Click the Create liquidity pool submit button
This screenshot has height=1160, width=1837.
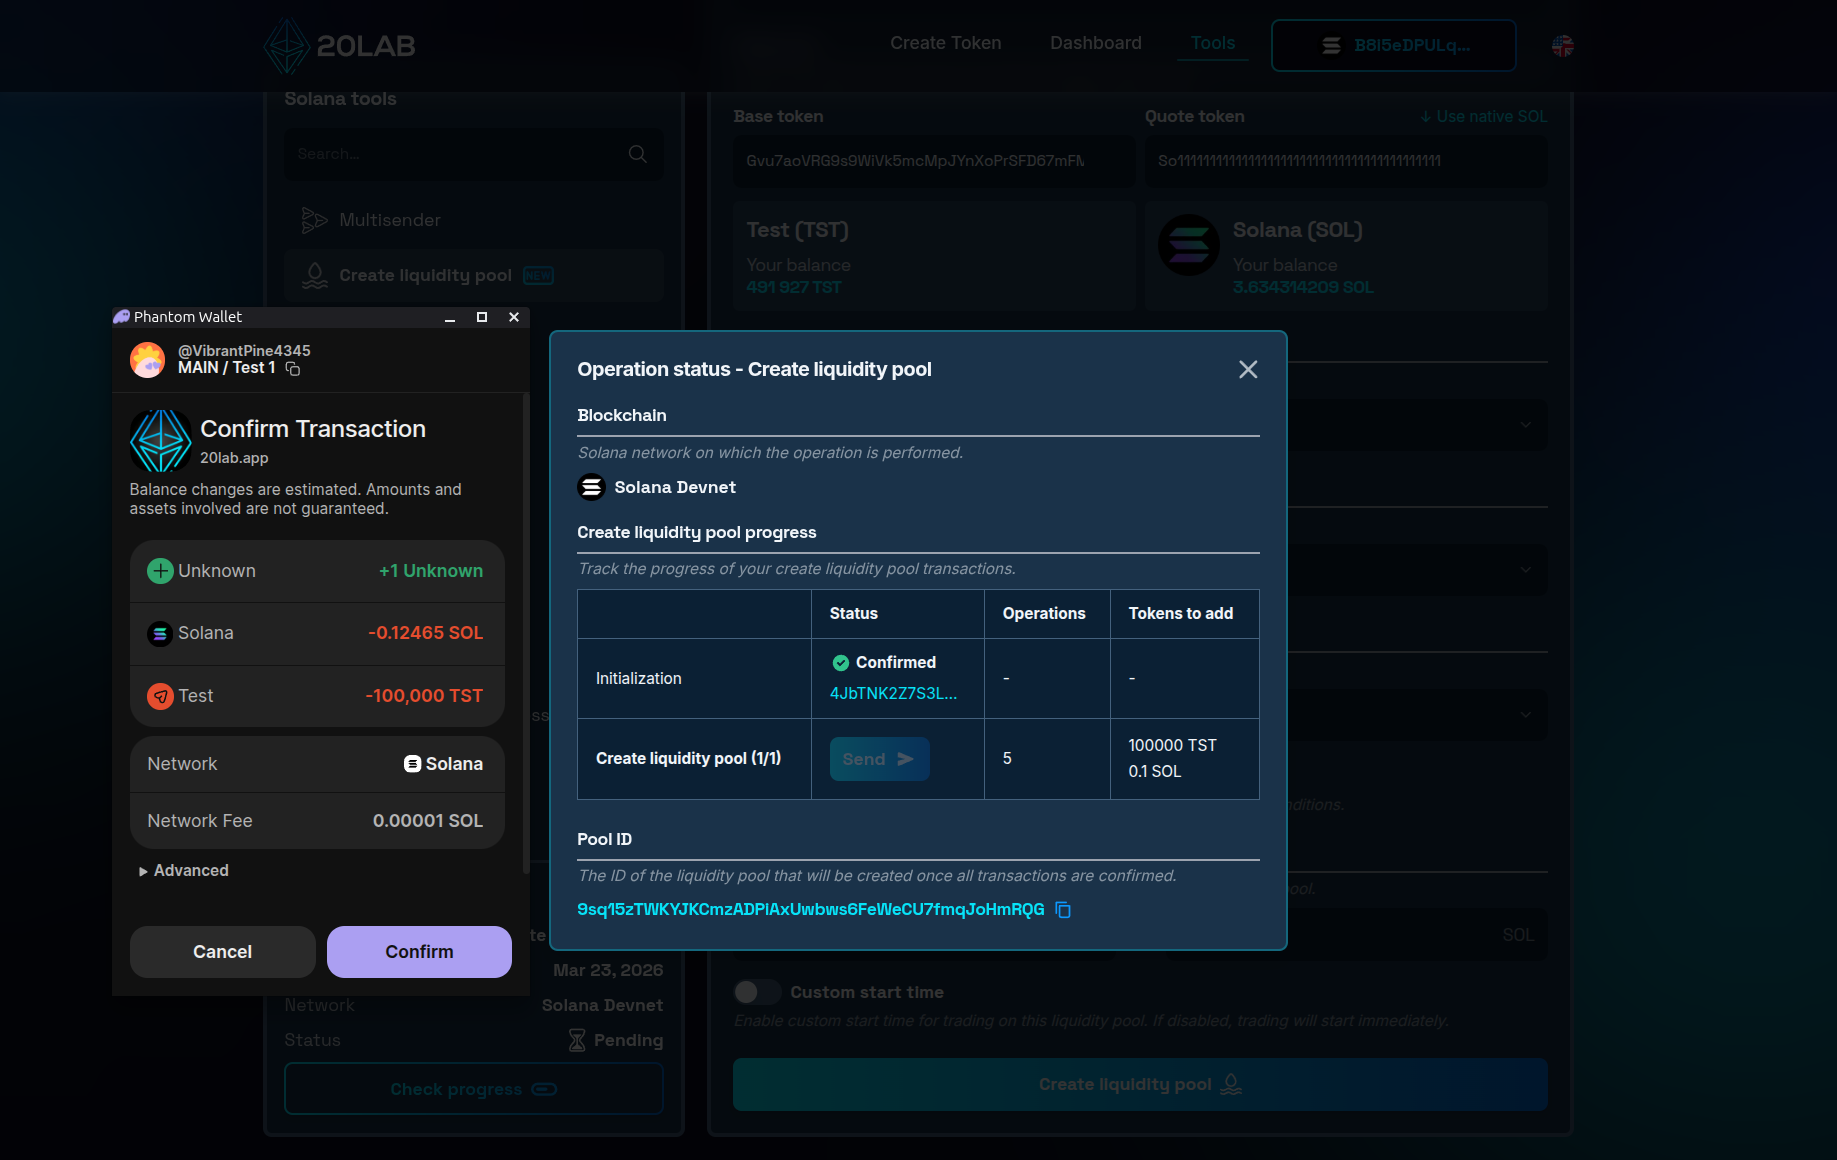click(1140, 1085)
